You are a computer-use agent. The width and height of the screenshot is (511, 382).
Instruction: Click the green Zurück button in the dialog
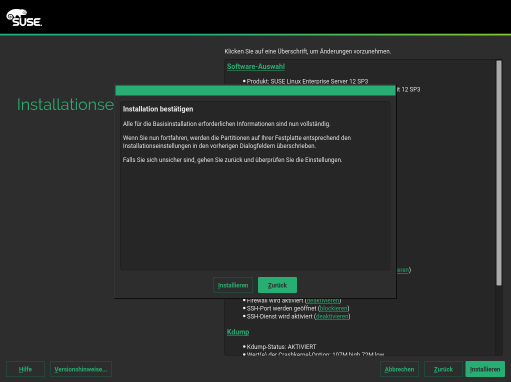point(277,285)
